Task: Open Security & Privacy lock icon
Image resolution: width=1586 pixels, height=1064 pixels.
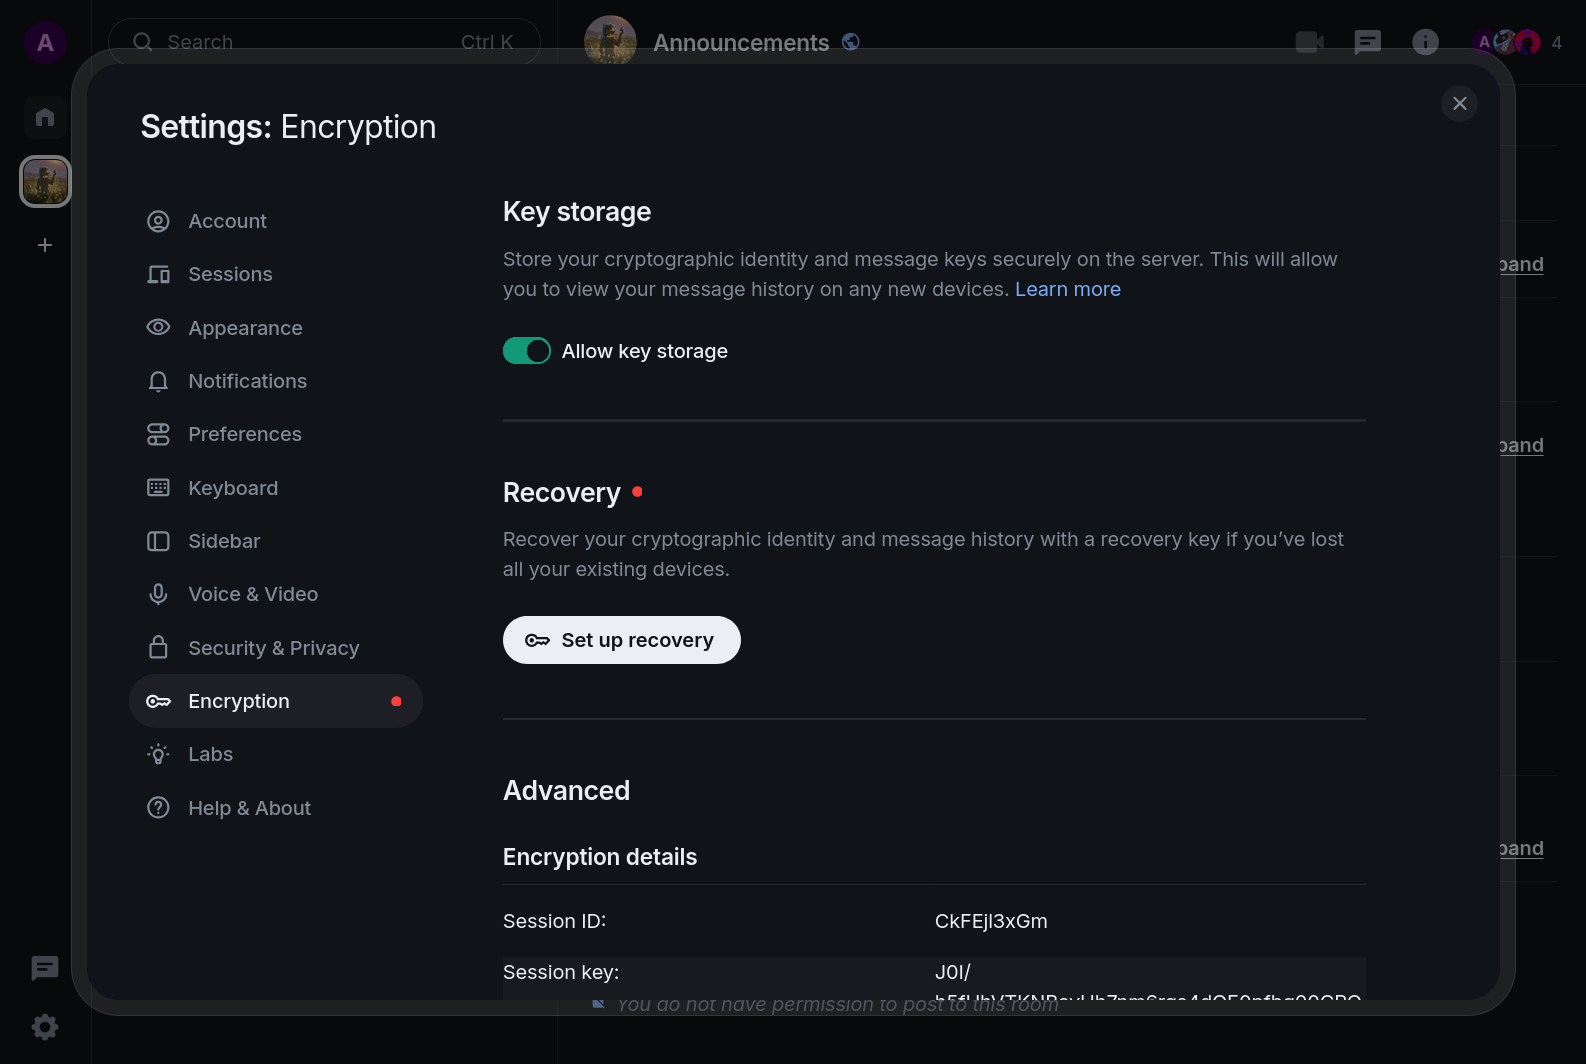Action: 158,648
